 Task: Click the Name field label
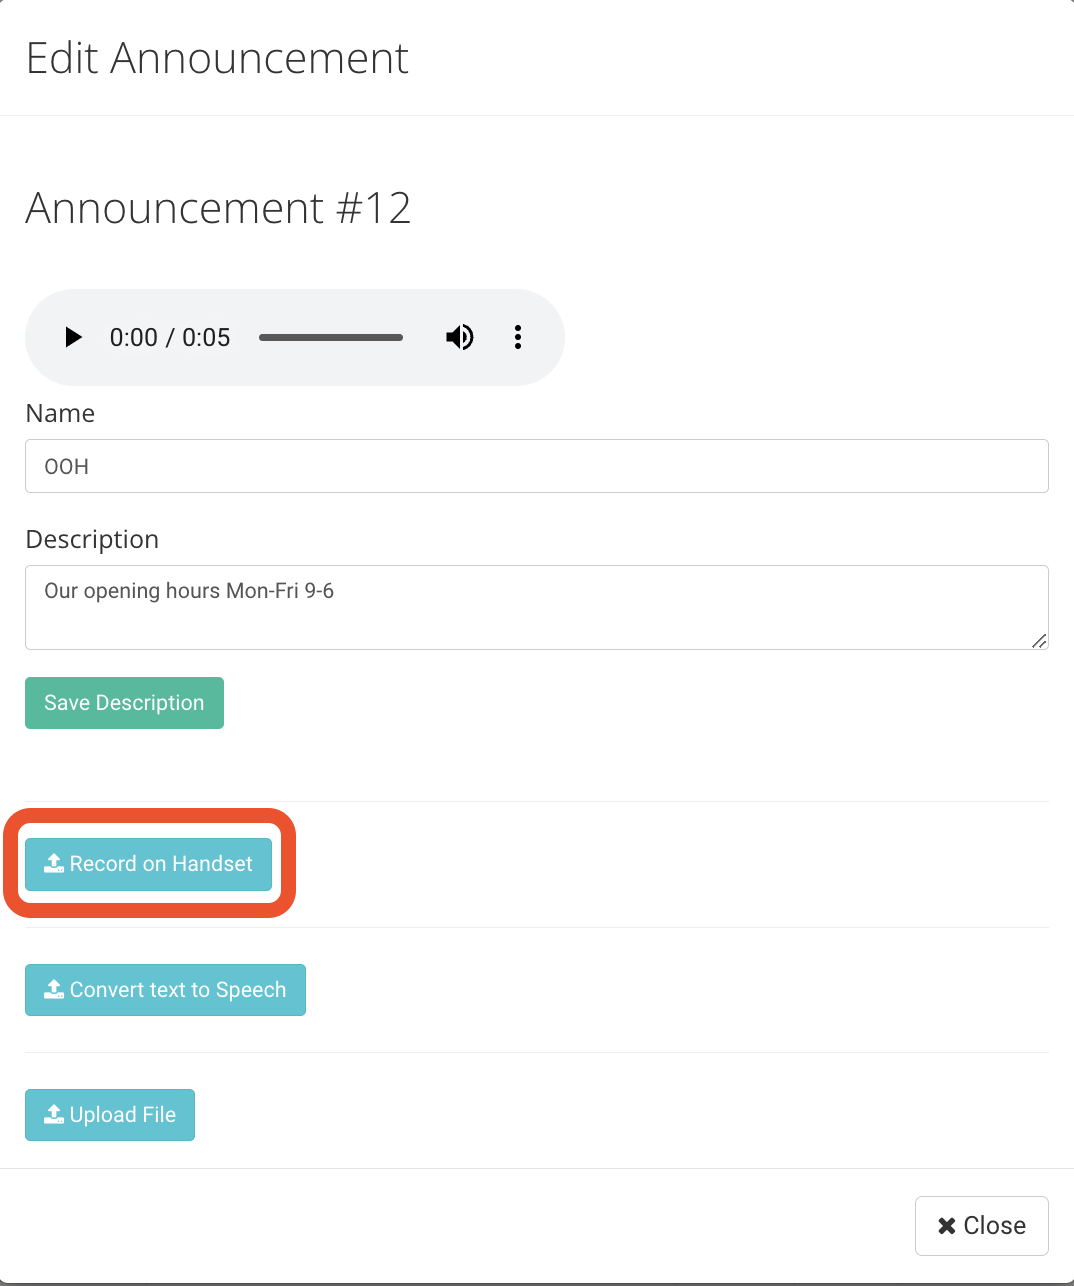(60, 413)
